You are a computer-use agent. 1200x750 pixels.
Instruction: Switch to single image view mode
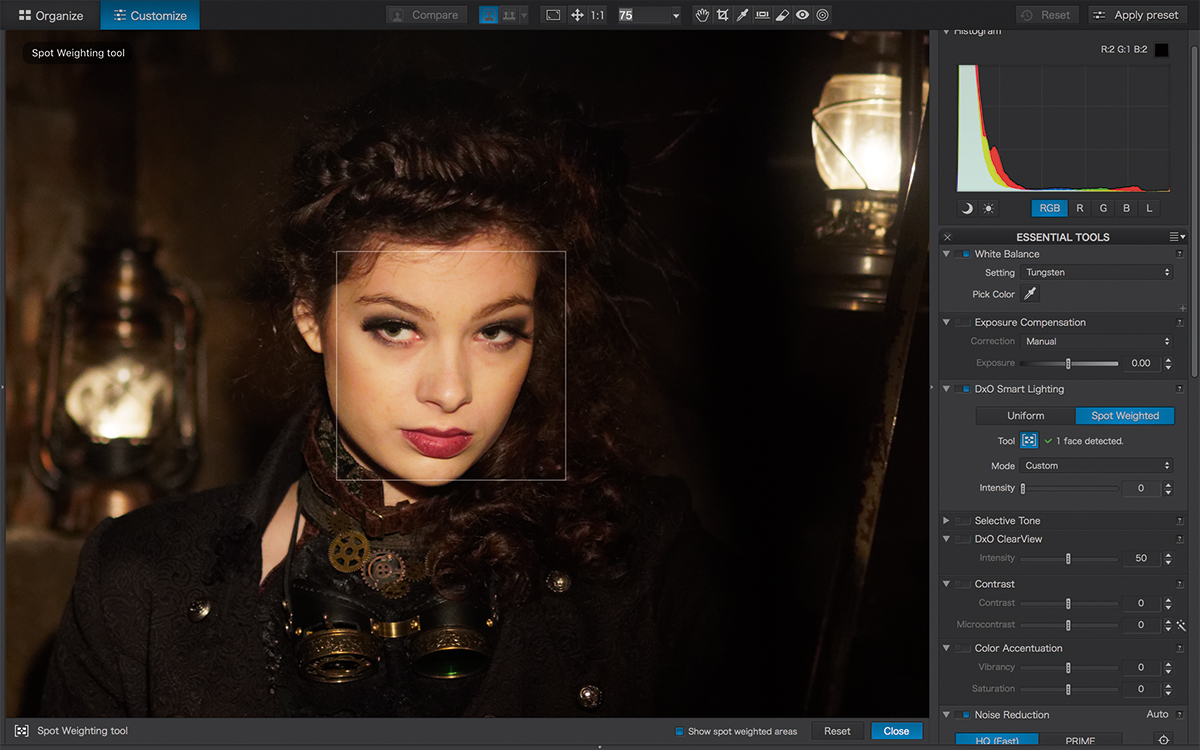tap(489, 15)
